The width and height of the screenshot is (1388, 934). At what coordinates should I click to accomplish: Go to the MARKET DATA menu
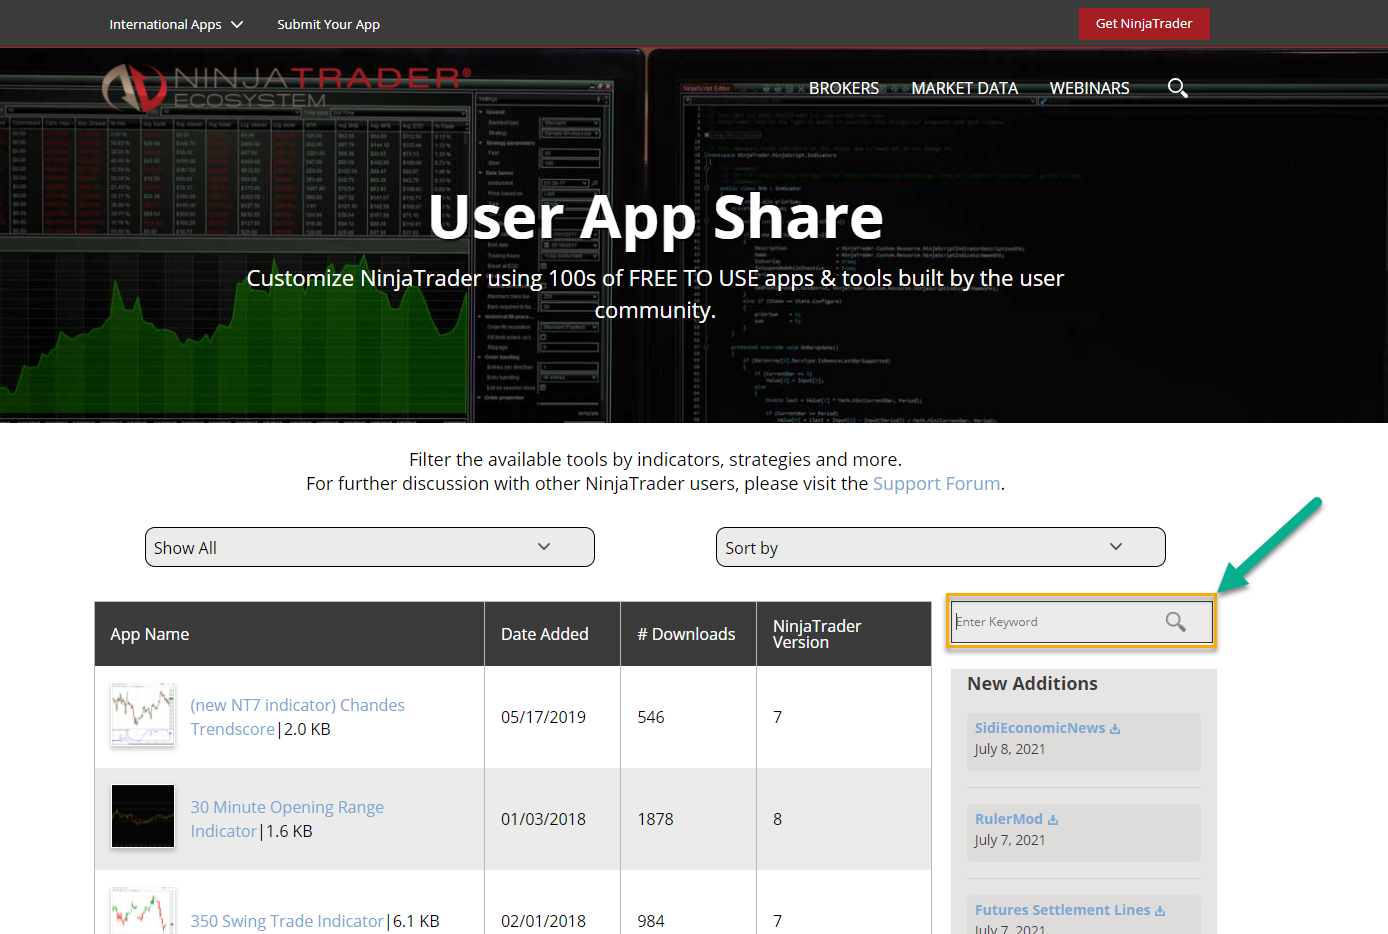pos(965,88)
